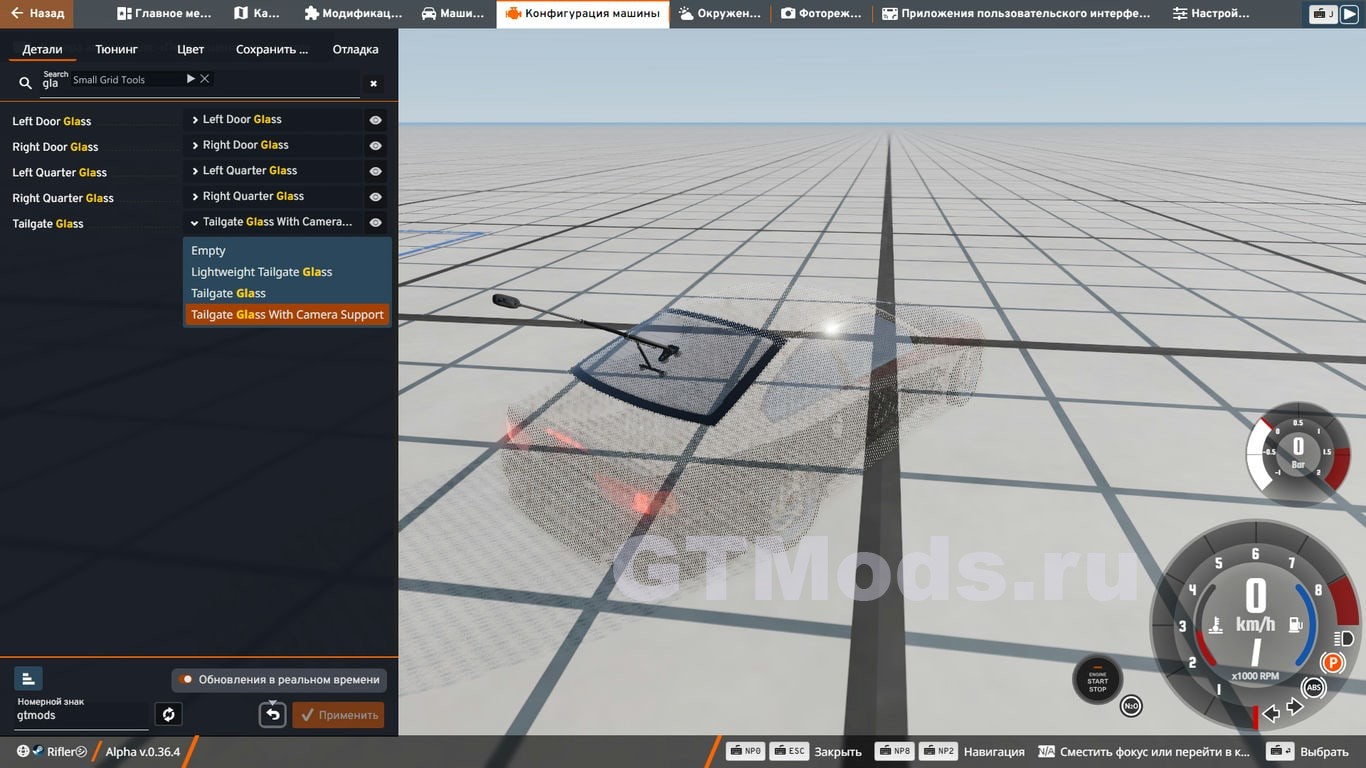
Task: Collapse the Tailgate Glass dropdown chevron
Action: pyautogui.click(x=195, y=222)
